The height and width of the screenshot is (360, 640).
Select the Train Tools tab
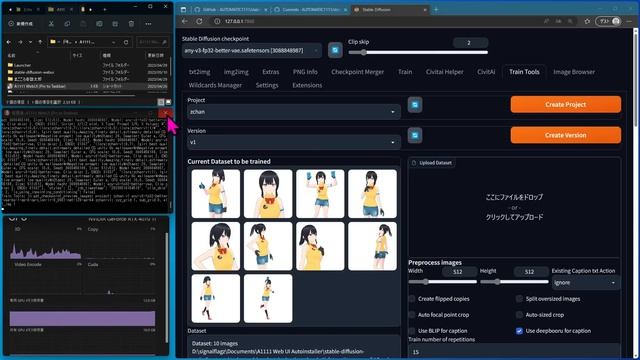[524, 72]
